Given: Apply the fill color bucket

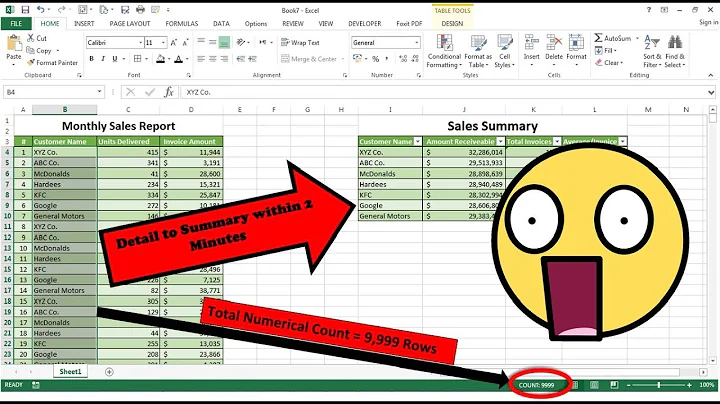Looking at the screenshot, I should coord(161,59).
